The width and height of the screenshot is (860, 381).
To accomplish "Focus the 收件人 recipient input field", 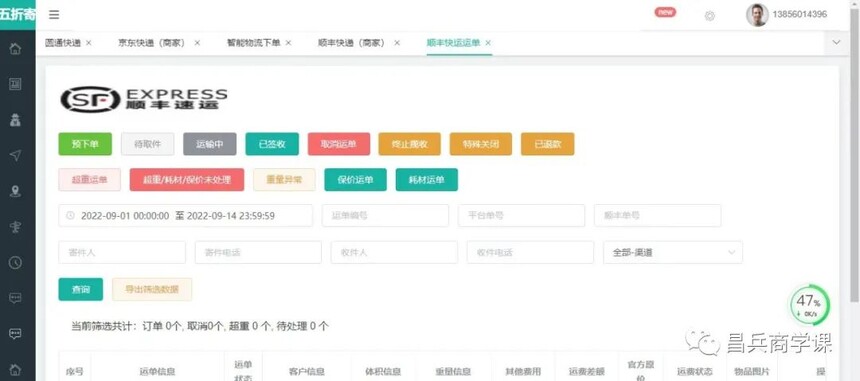I will [x=394, y=252].
